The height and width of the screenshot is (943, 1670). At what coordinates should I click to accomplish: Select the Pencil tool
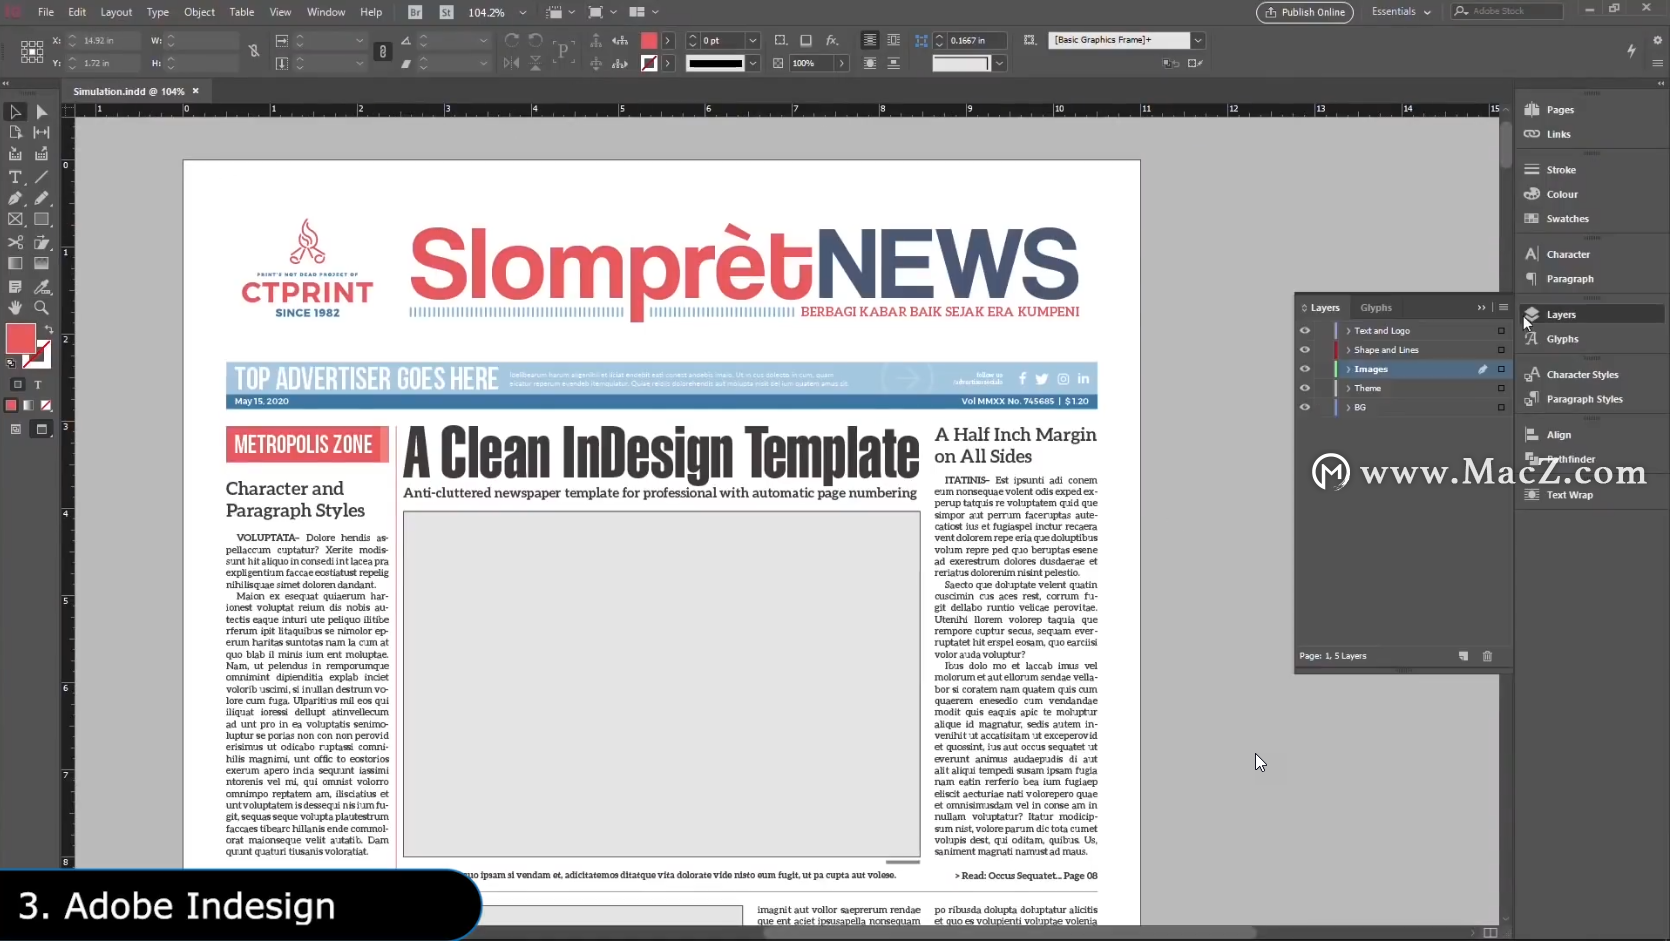pos(41,198)
